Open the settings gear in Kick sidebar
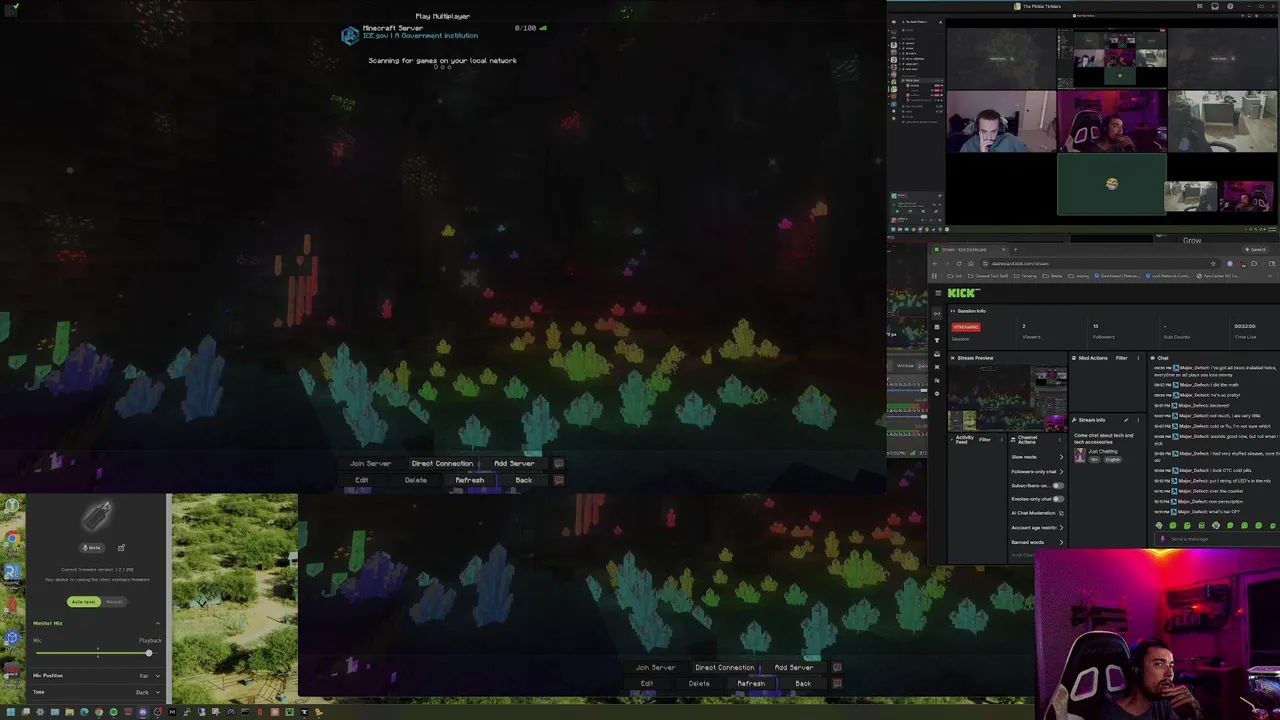This screenshot has width=1280, height=720. tap(937, 394)
